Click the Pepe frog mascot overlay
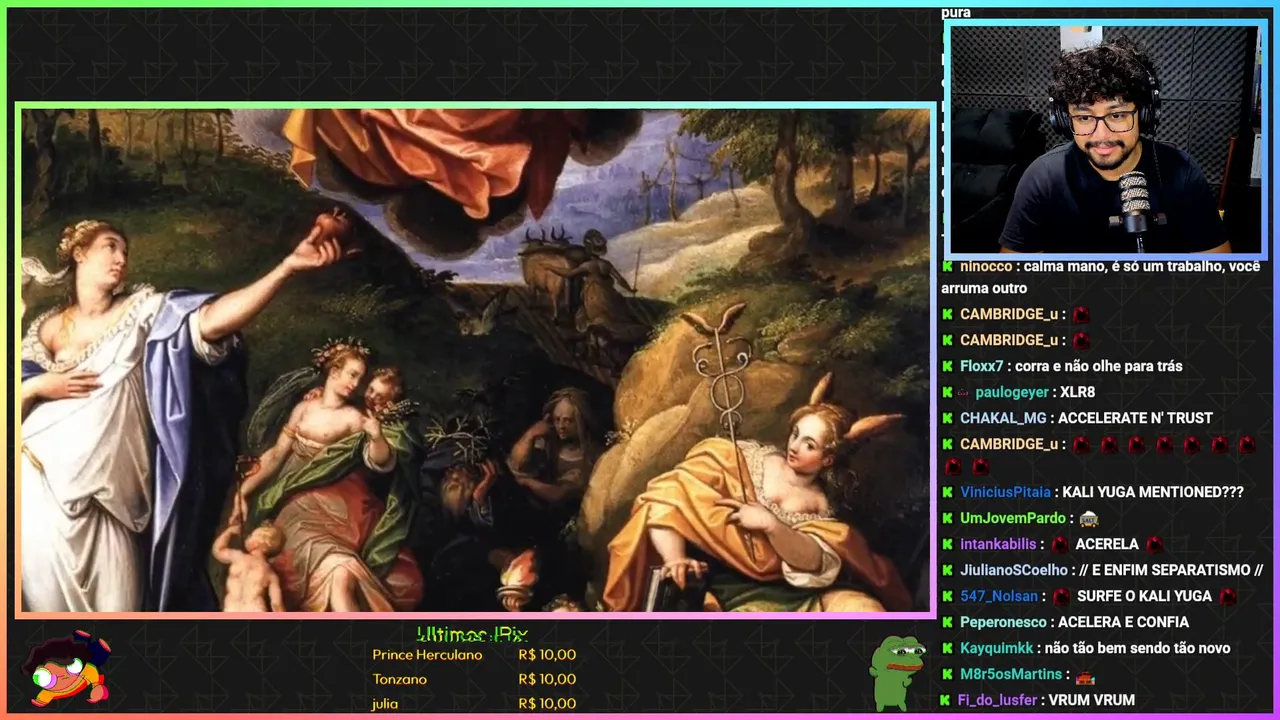This screenshot has width=1280, height=720. pos(897,672)
